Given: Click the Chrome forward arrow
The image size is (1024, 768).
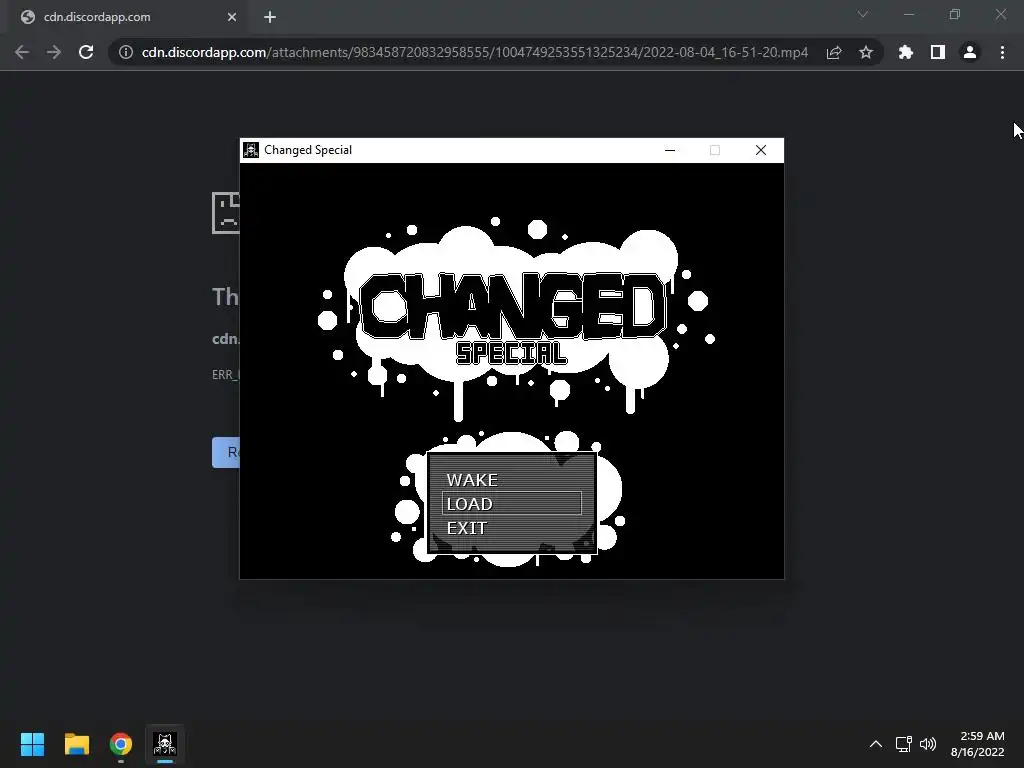Looking at the screenshot, I should click(54, 52).
